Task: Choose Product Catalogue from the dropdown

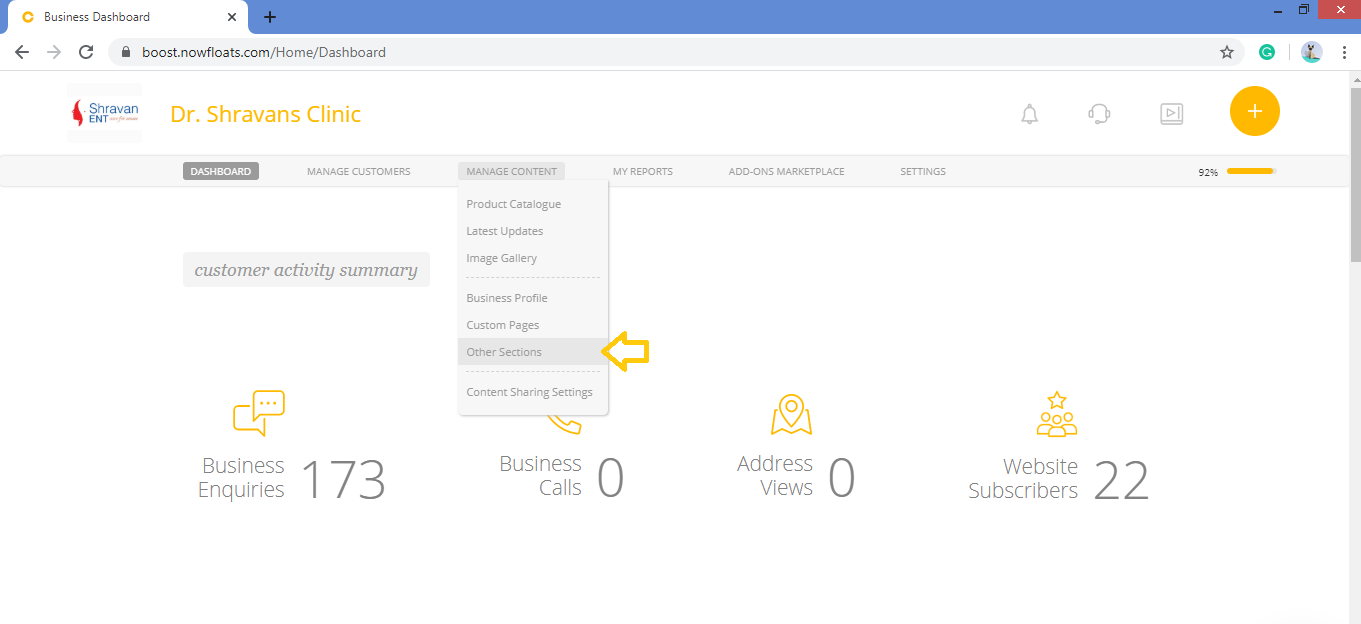Action: coord(533,204)
